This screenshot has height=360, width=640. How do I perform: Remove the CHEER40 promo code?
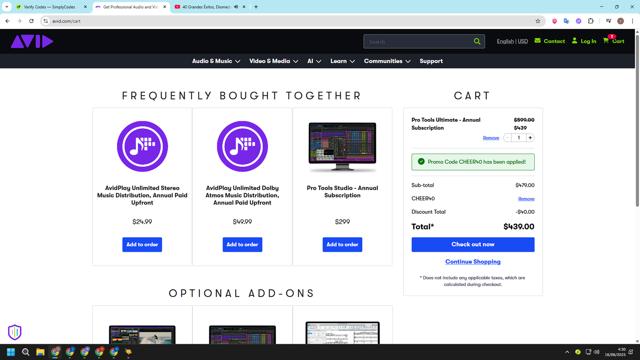coord(526,199)
